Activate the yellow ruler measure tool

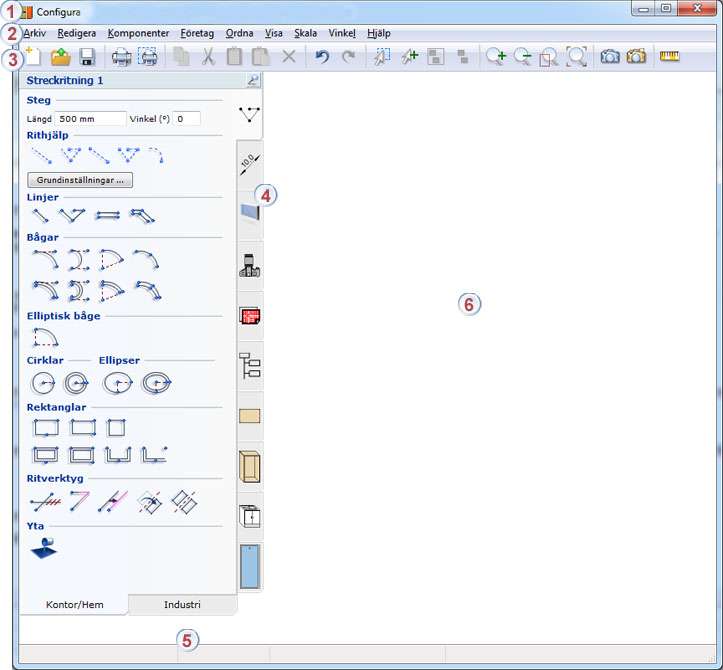670,56
